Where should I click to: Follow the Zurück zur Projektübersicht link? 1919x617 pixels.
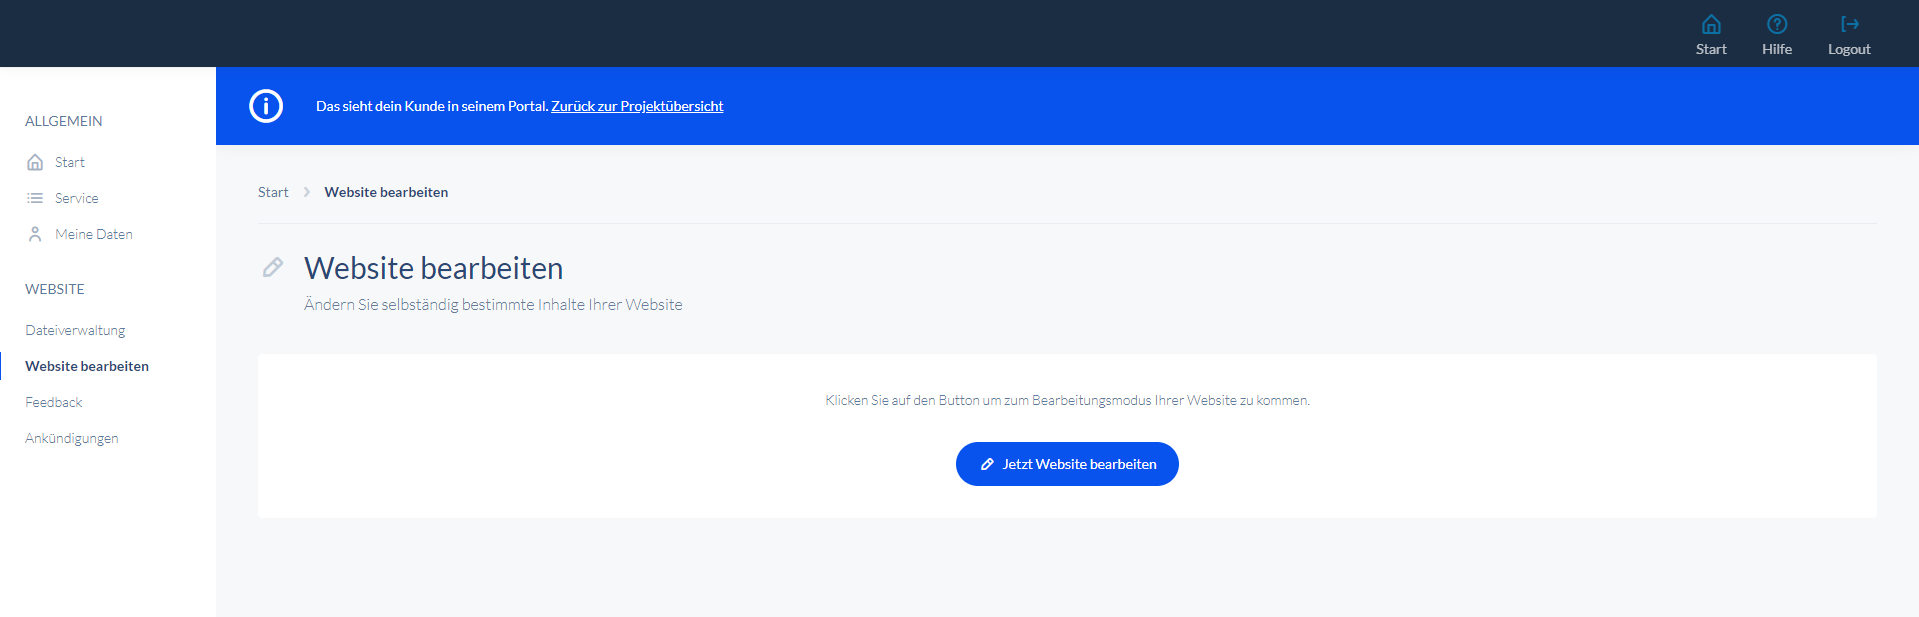(x=637, y=106)
